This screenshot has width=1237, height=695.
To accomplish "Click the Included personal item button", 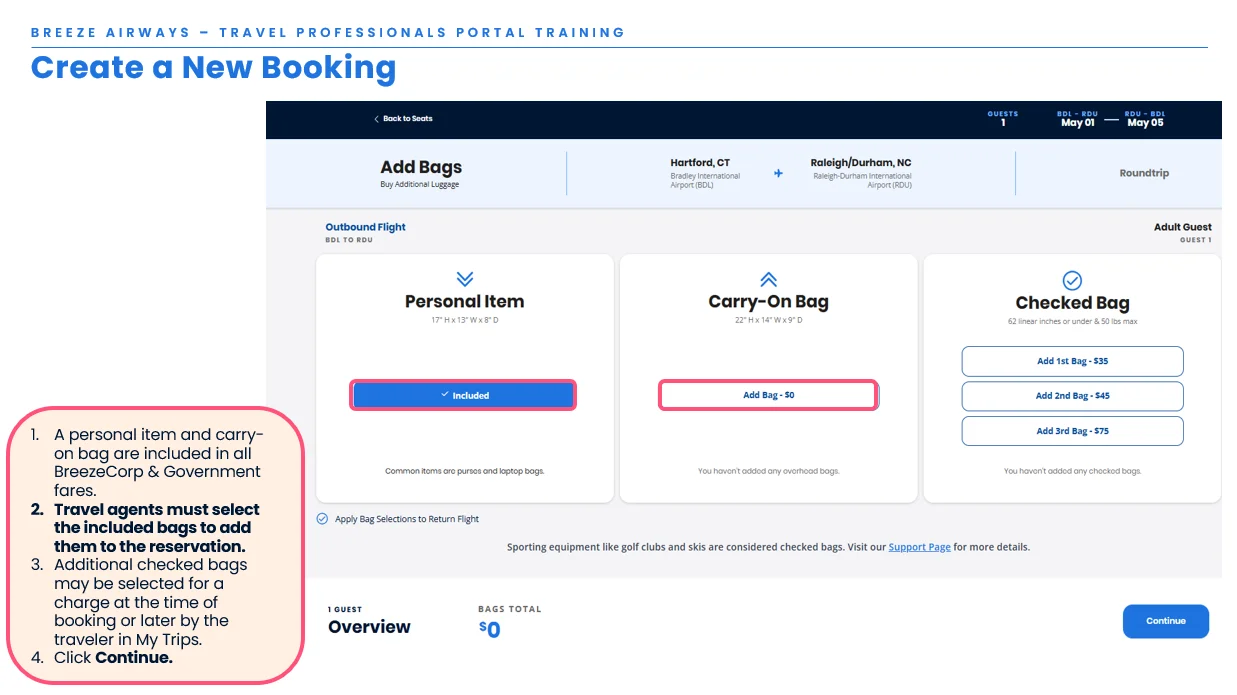I will point(463,395).
